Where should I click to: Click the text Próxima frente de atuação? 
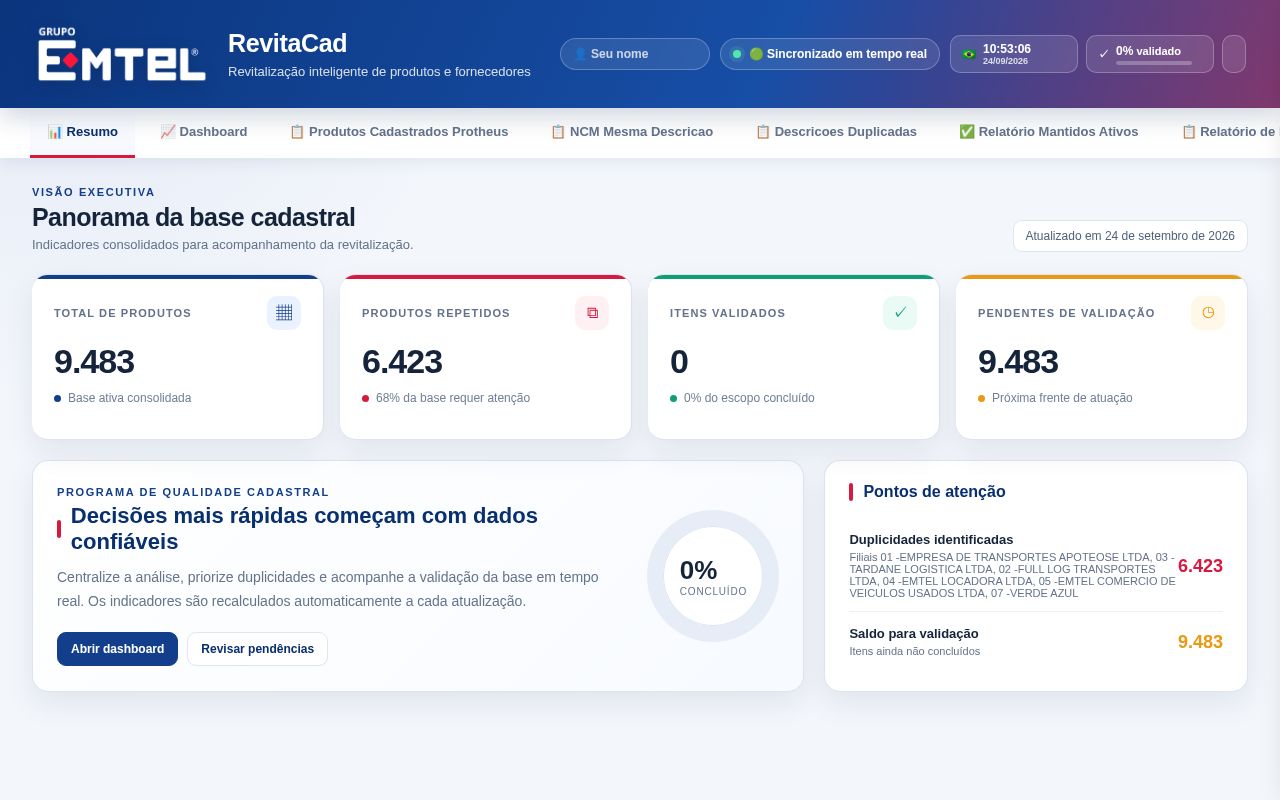pyautogui.click(x=1062, y=398)
